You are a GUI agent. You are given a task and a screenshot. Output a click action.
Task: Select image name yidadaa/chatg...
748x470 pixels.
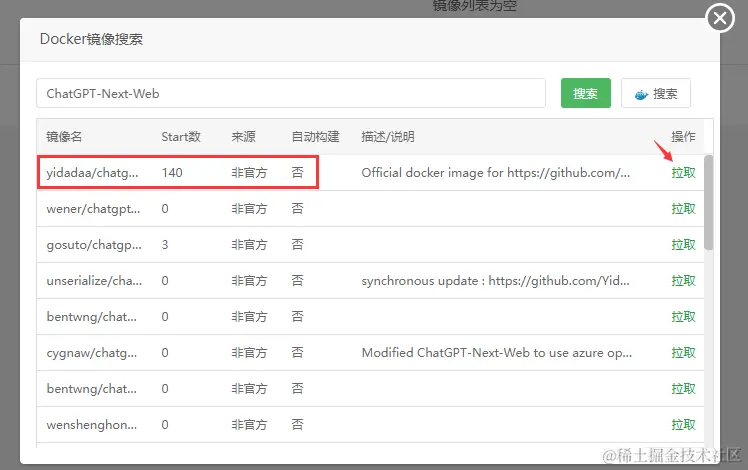click(x=92, y=173)
